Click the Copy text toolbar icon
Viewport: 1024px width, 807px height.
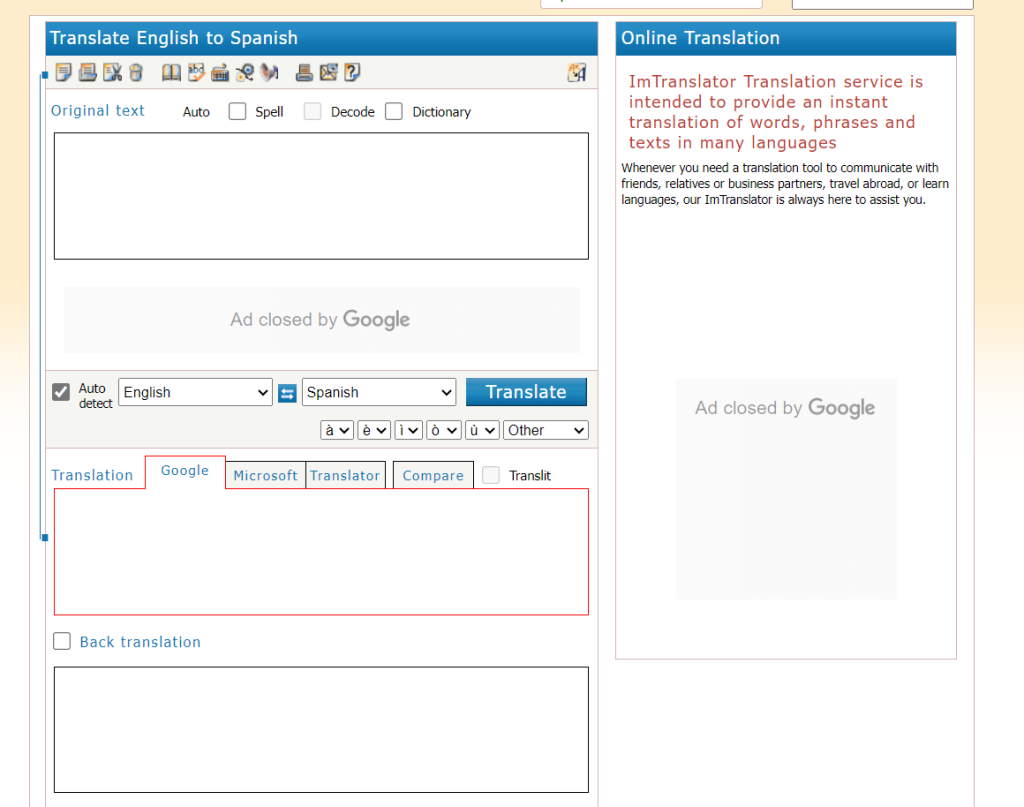[63, 72]
